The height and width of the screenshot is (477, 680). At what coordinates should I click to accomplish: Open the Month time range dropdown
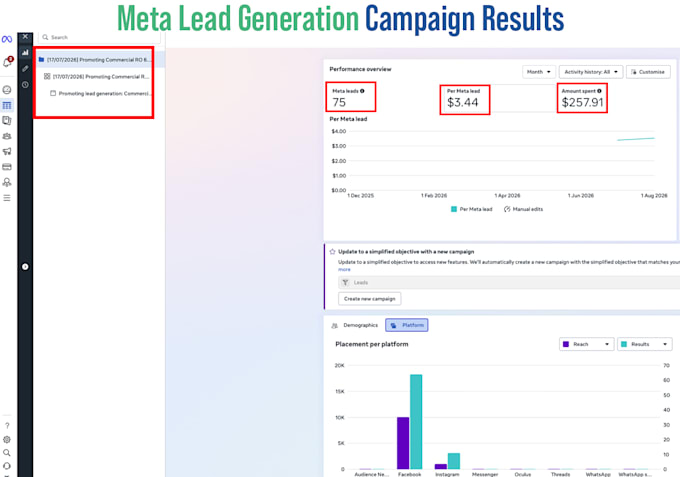point(539,72)
